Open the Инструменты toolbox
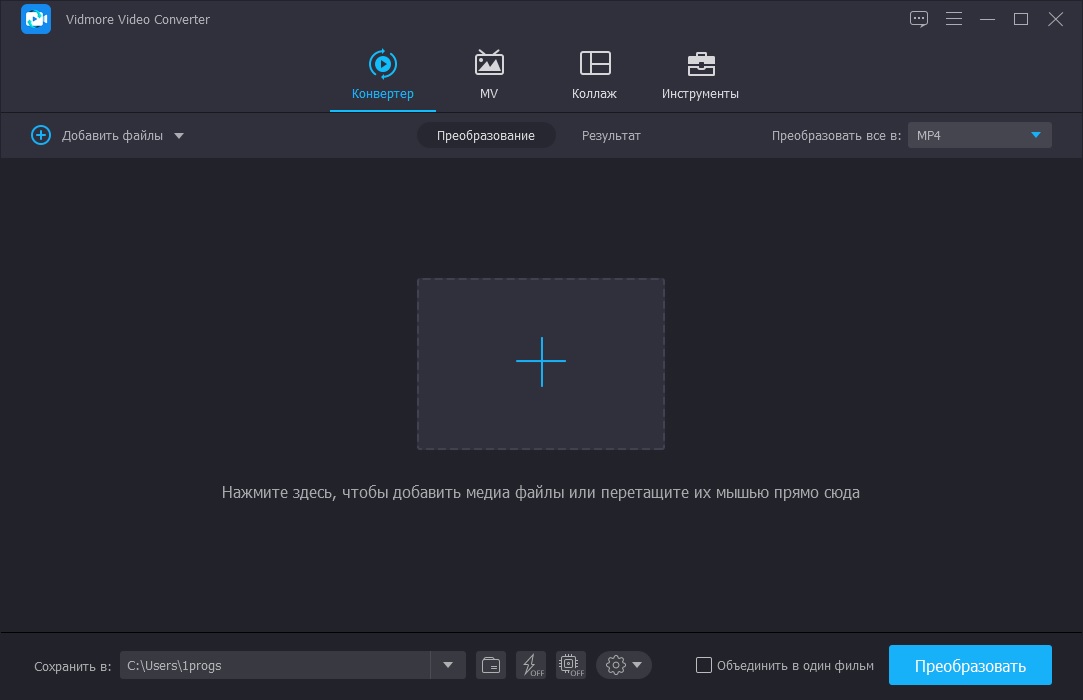The image size is (1083, 700). (x=700, y=63)
